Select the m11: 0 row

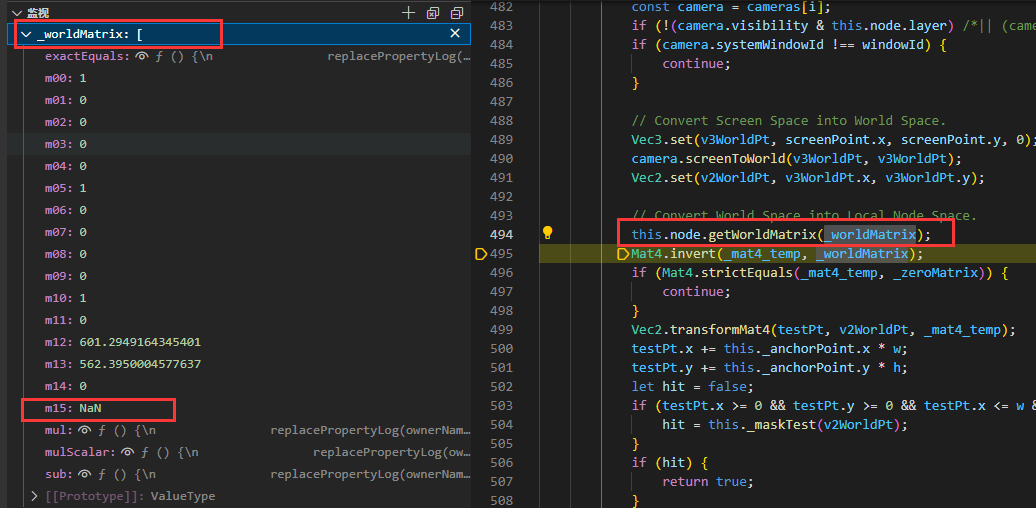pos(239,320)
